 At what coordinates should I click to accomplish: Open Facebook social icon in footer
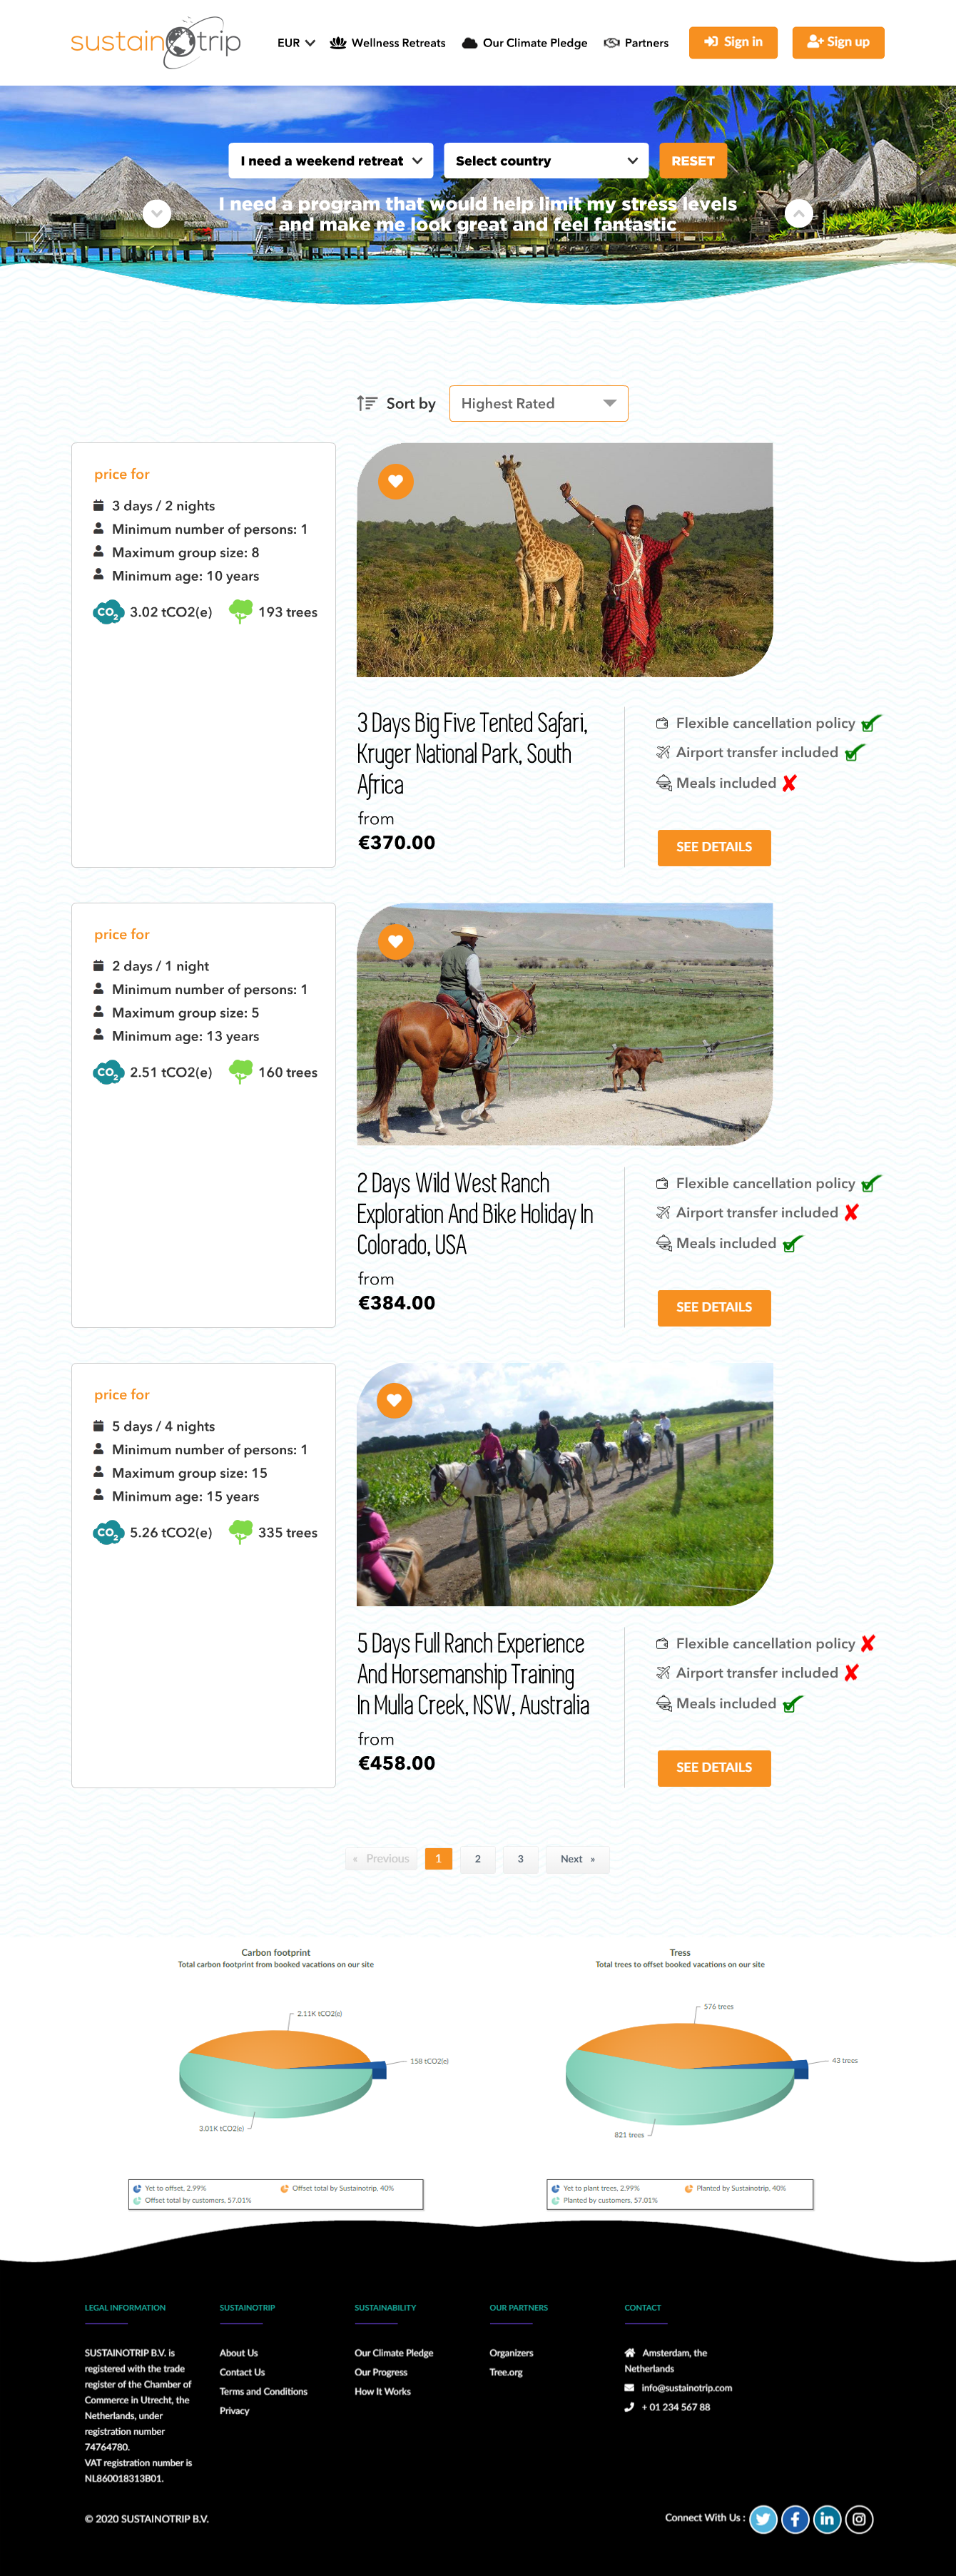(x=795, y=2519)
